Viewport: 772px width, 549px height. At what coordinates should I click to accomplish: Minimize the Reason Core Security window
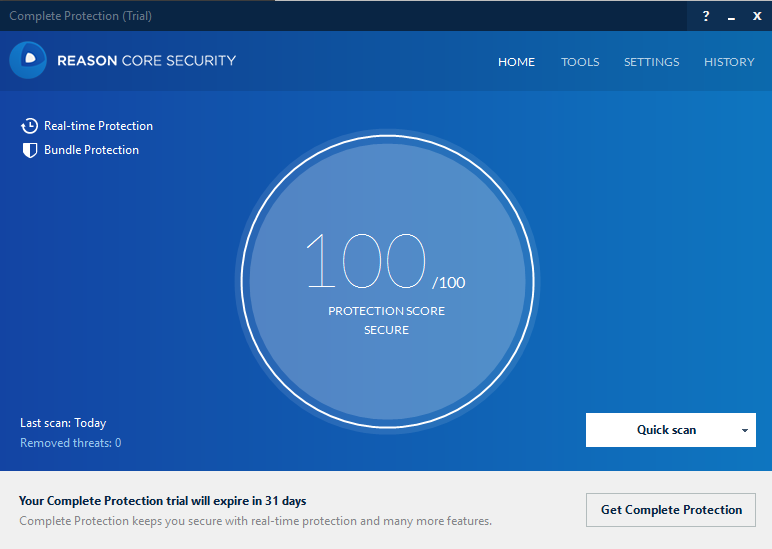pyautogui.click(x=732, y=16)
